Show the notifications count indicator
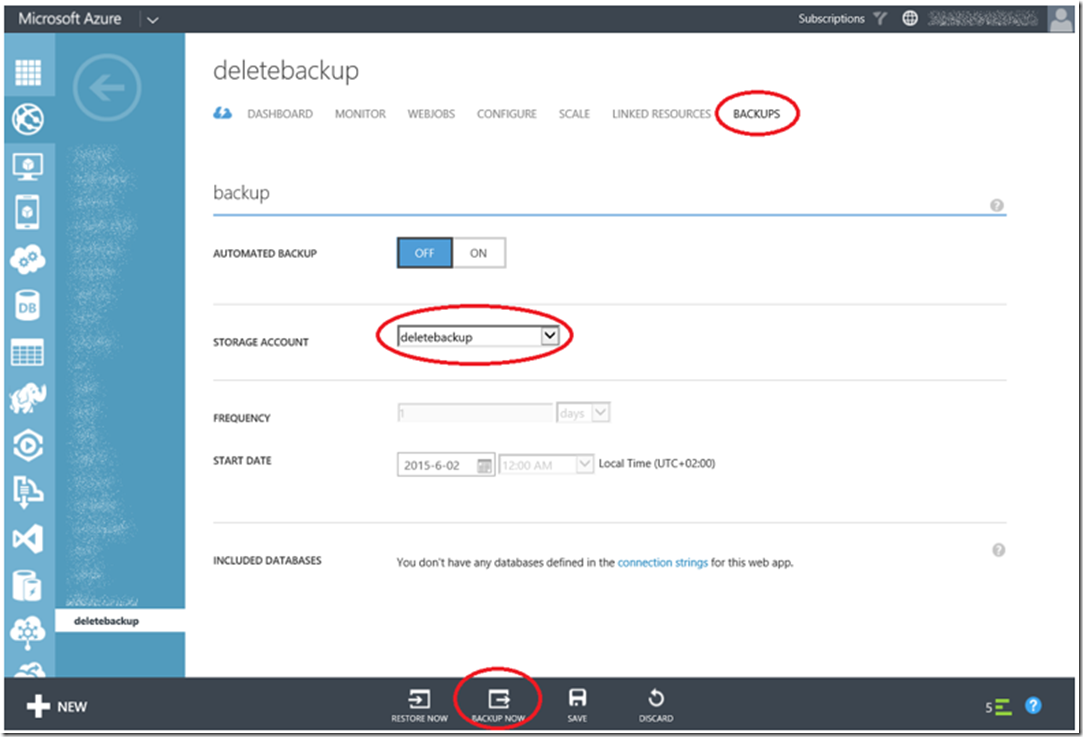 click(998, 707)
